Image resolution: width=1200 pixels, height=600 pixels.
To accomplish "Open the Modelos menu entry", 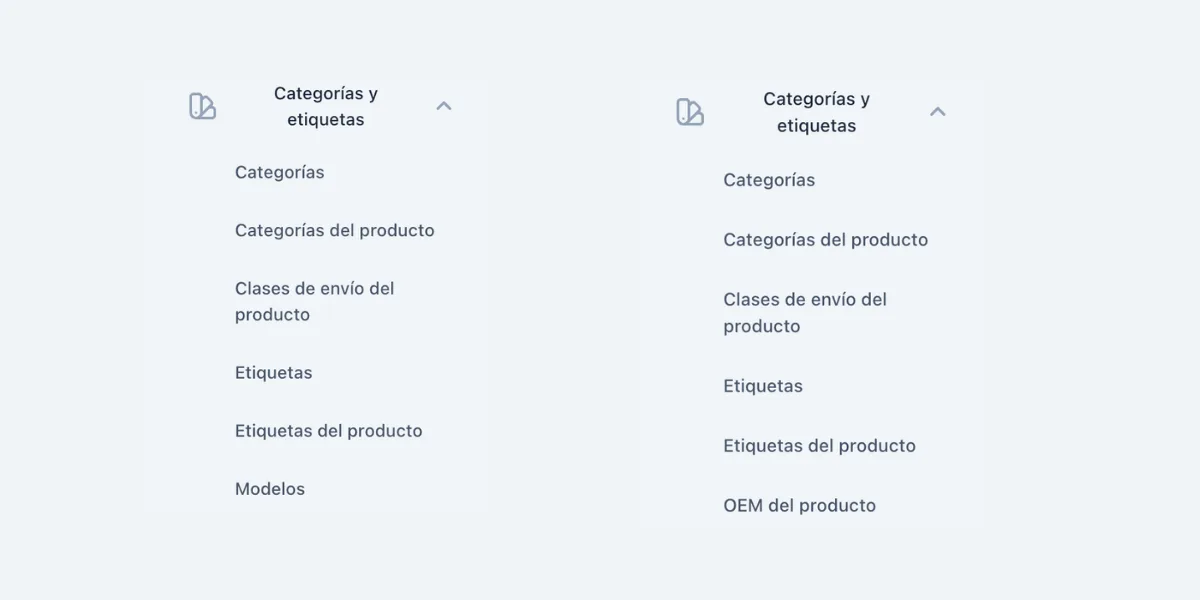I will (x=269, y=488).
